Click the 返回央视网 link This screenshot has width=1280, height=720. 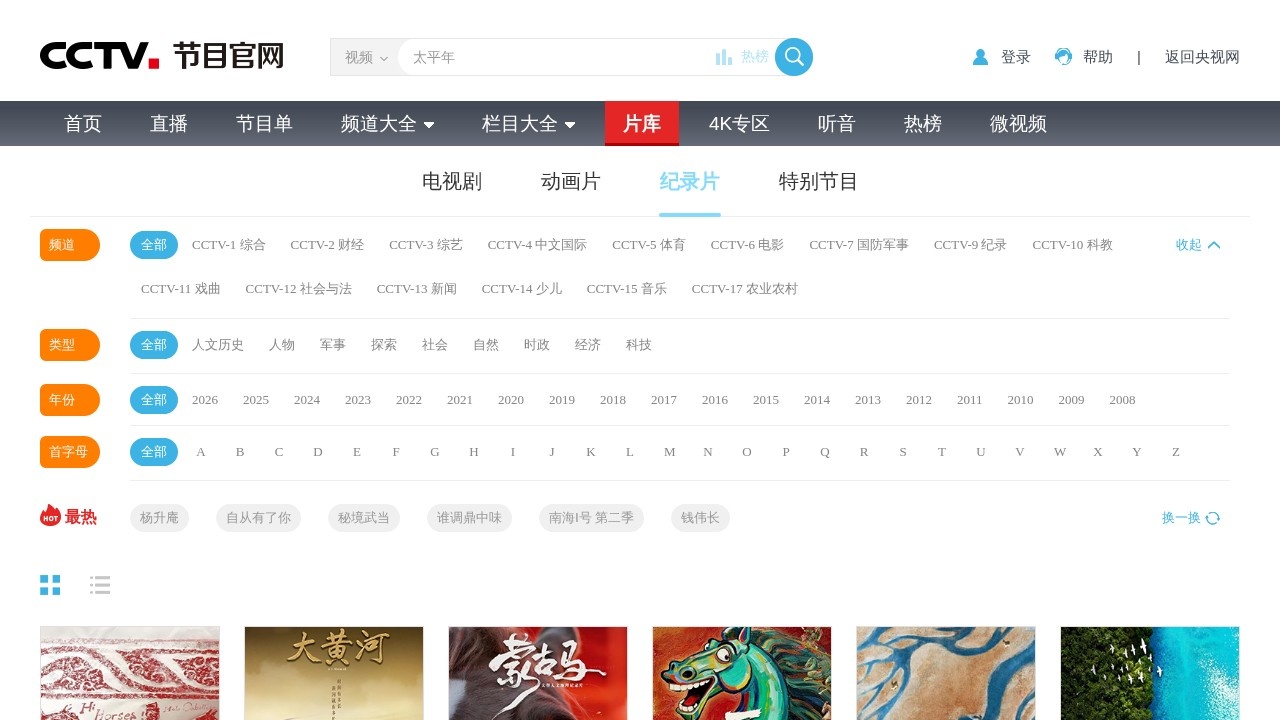(1202, 57)
